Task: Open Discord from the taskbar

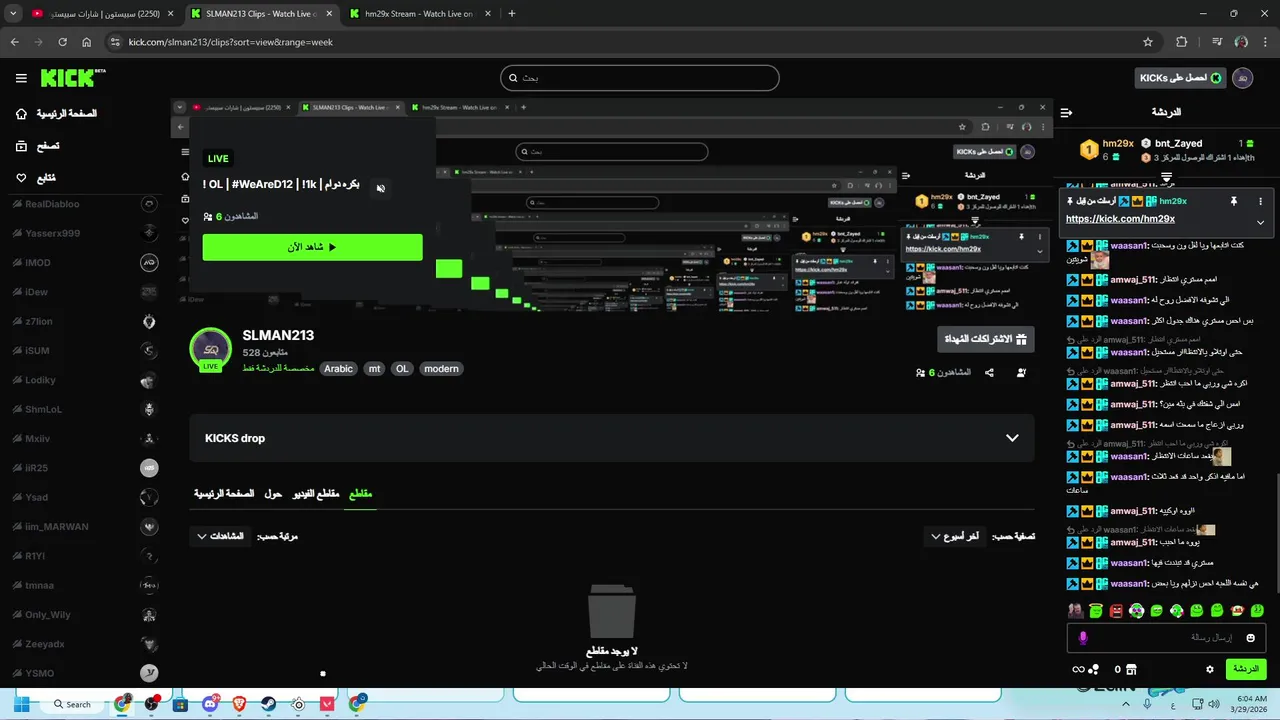Action: [210, 704]
